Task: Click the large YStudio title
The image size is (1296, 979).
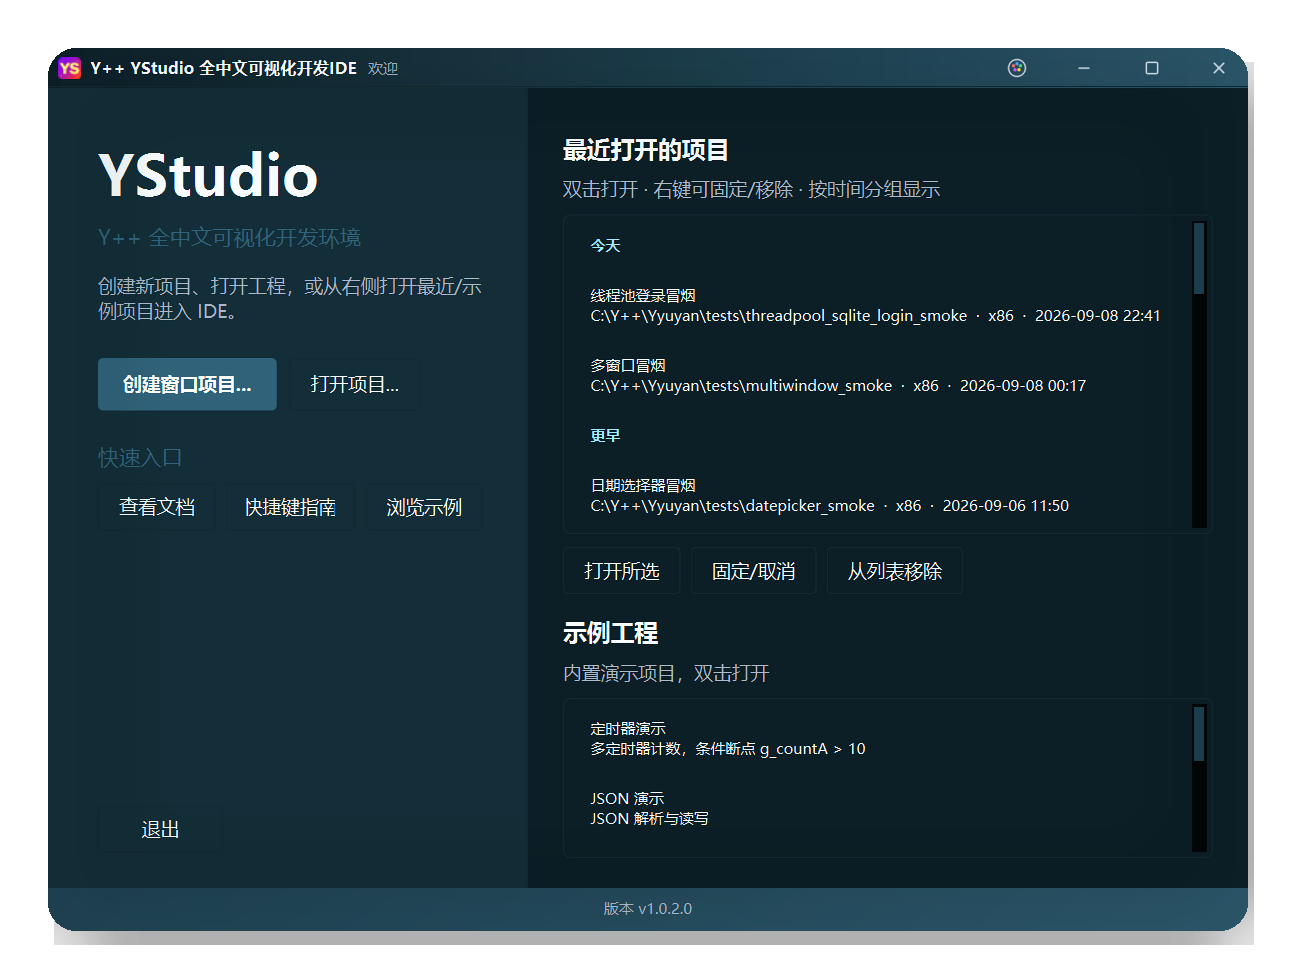Action: coord(208,175)
